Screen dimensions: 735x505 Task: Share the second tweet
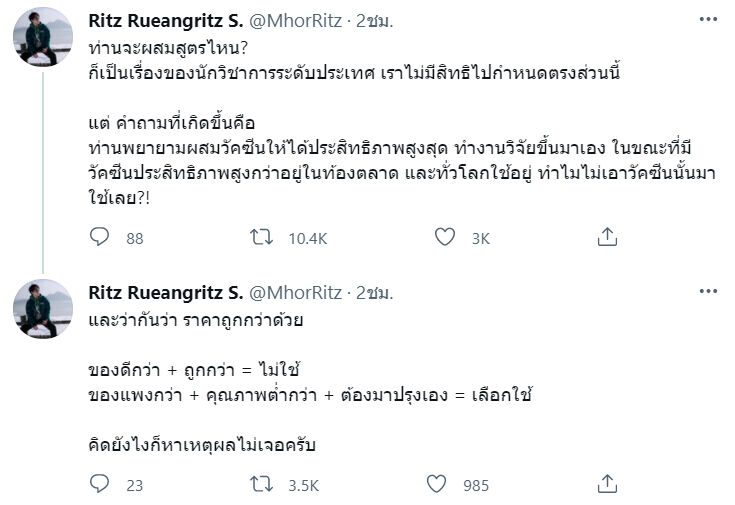[607, 484]
